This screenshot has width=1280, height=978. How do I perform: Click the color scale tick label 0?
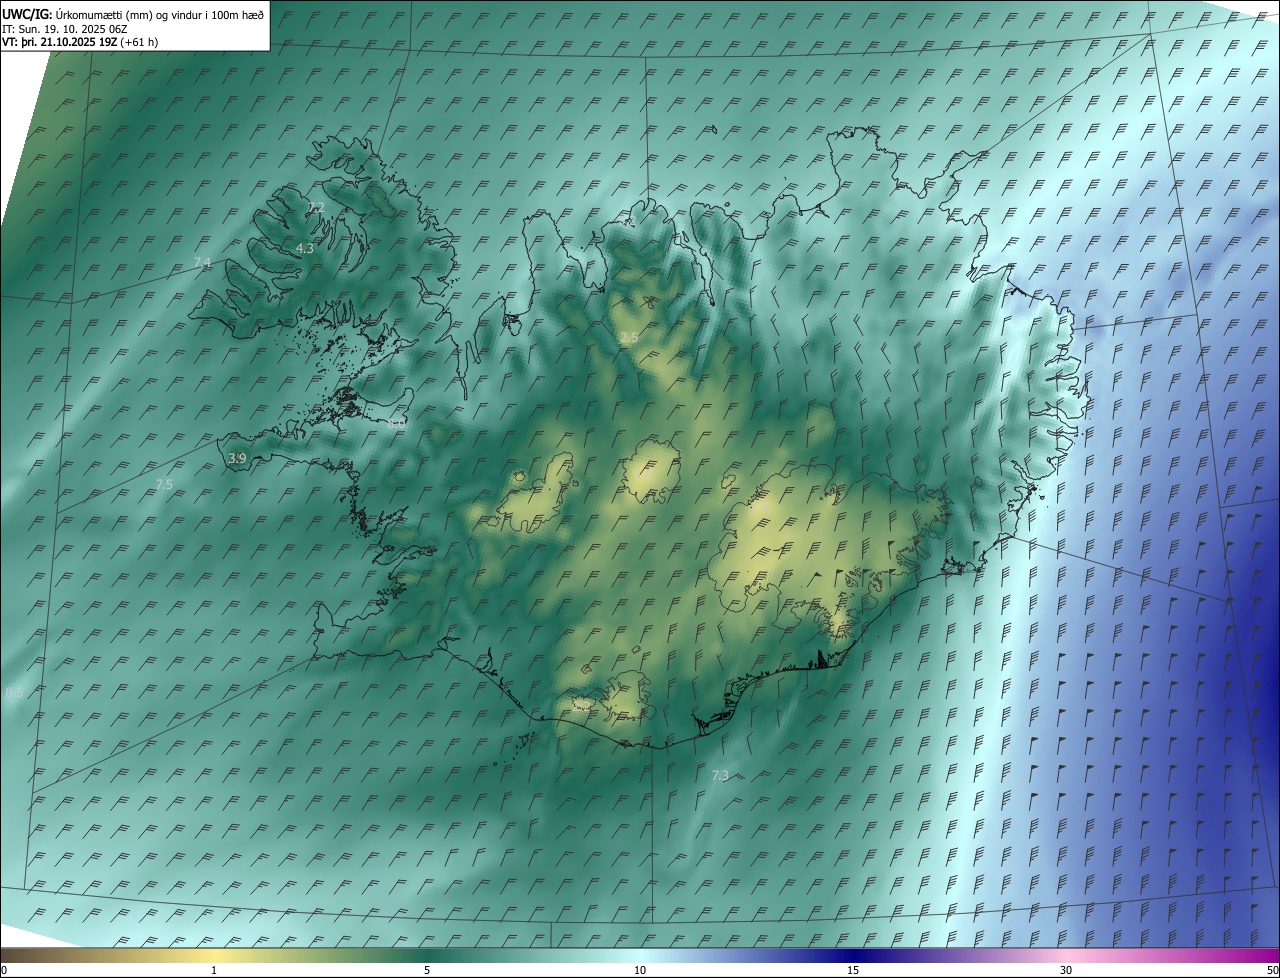pos(4,970)
